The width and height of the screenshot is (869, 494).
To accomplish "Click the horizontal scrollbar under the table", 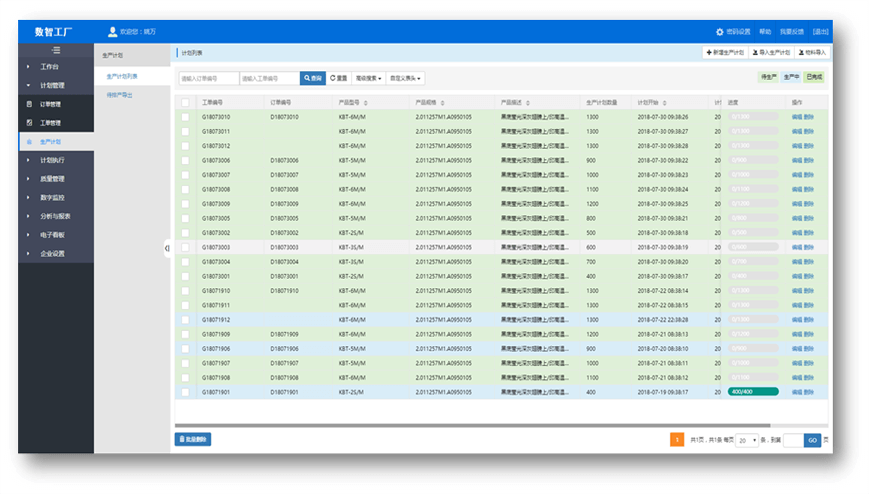I will coord(473,425).
